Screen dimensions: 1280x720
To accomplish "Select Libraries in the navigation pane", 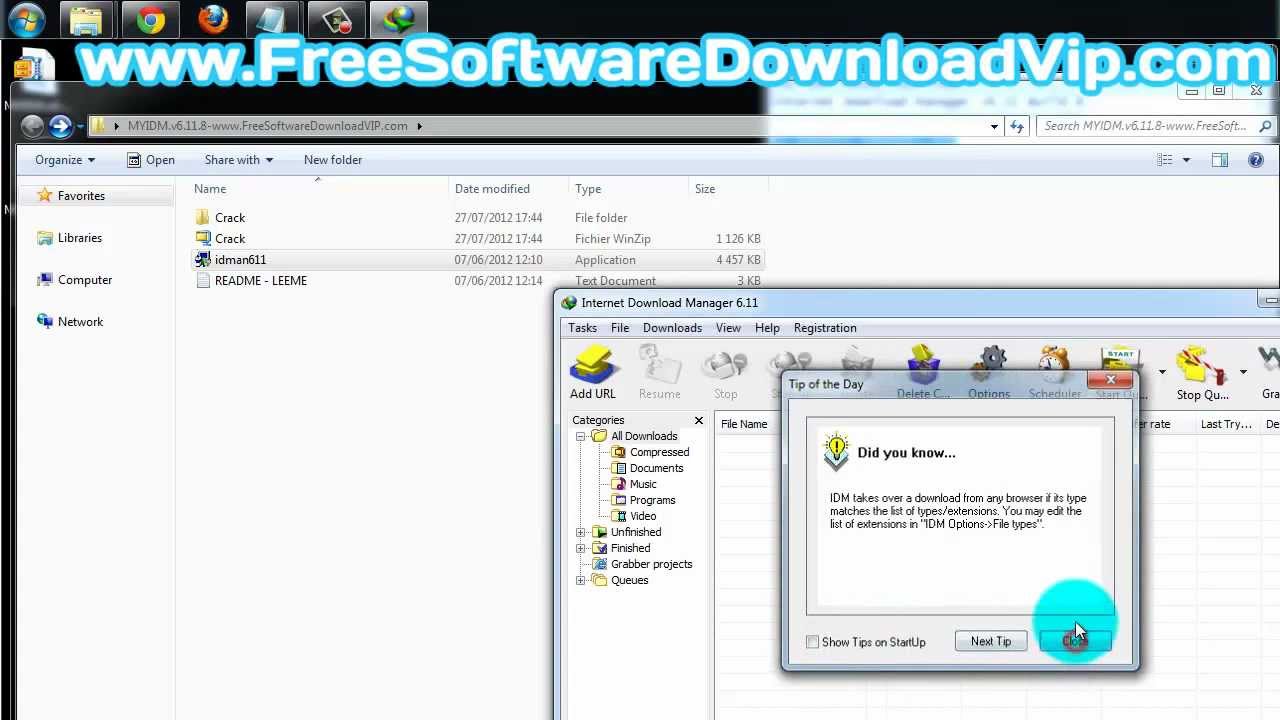I will pos(80,238).
